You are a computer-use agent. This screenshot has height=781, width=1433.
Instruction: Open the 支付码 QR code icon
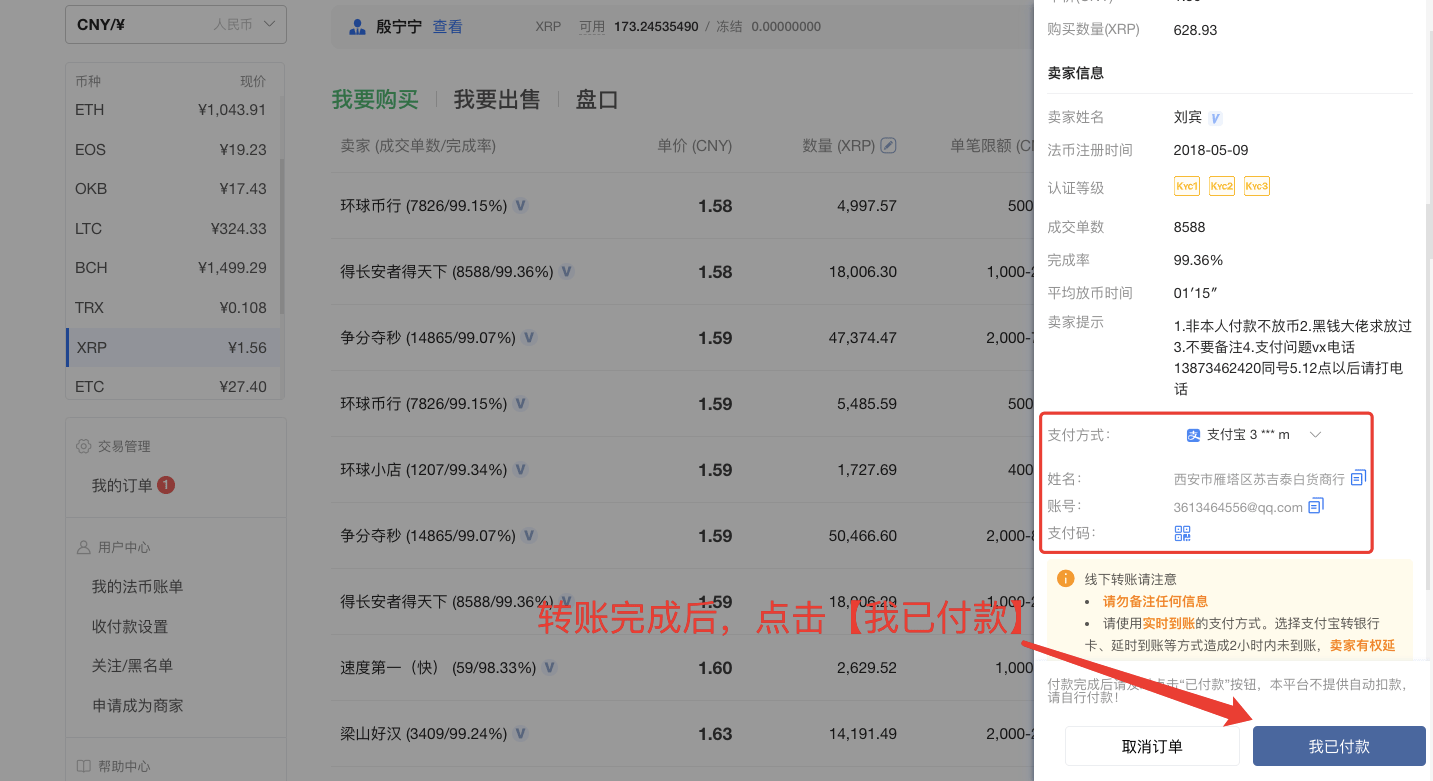pos(1182,533)
